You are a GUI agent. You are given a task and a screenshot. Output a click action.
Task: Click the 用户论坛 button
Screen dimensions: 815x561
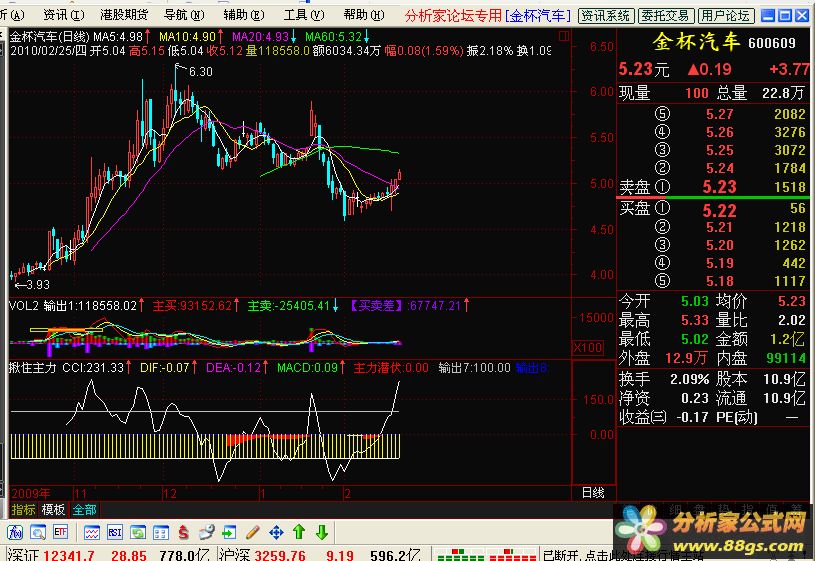(x=726, y=16)
